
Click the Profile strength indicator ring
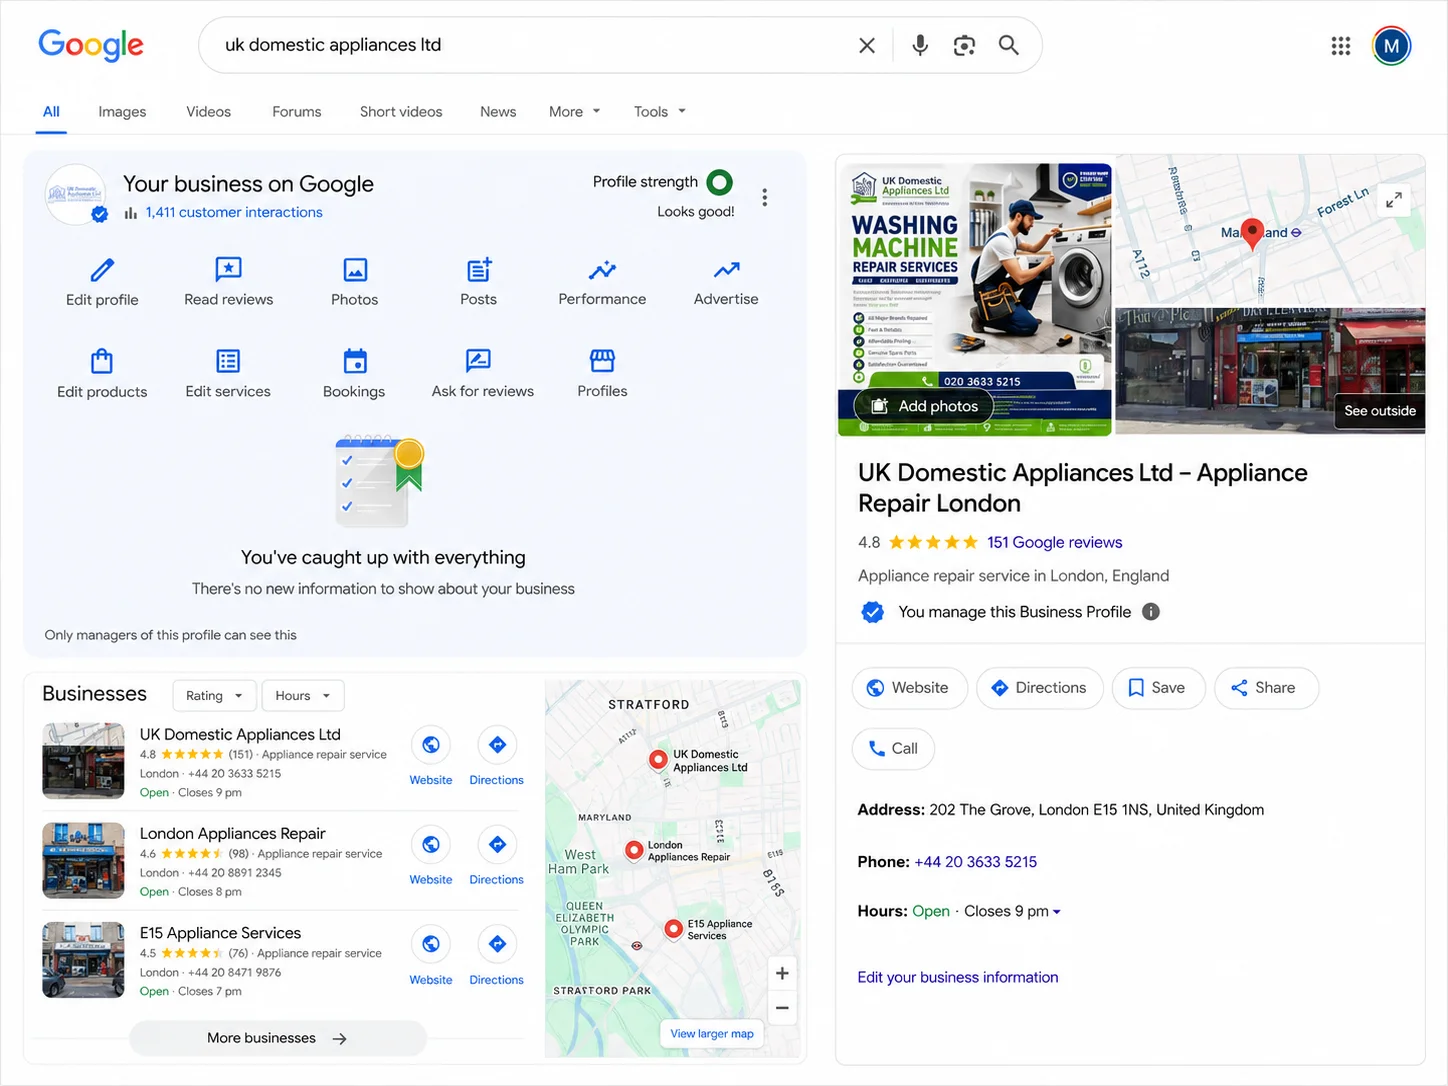(x=719, y=182)
